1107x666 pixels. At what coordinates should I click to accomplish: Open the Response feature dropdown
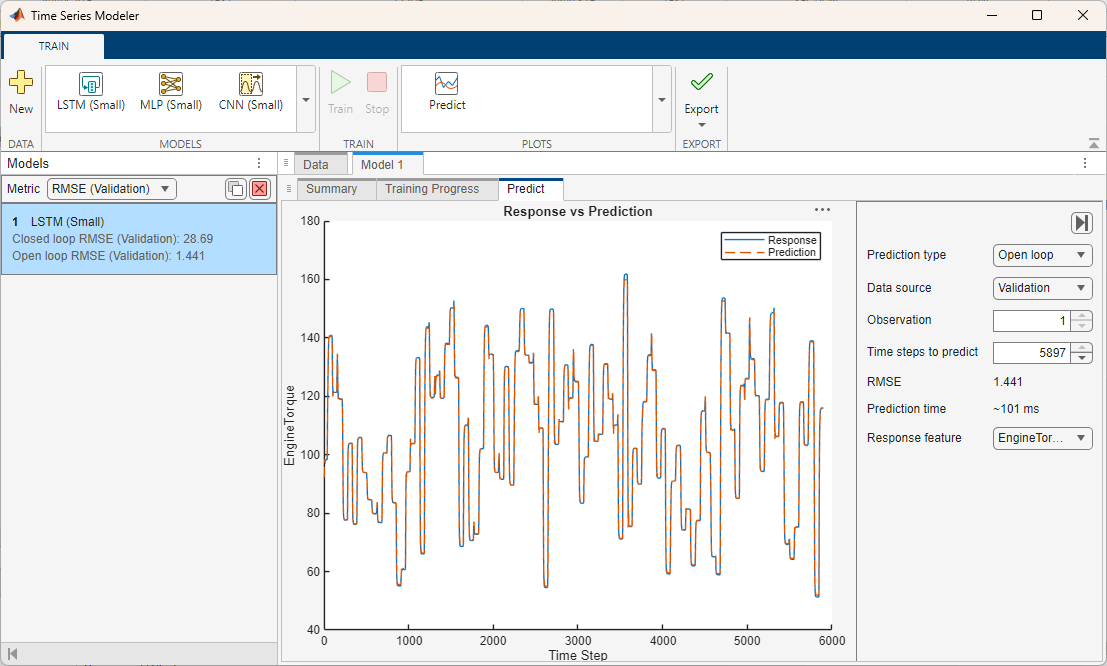(1042, 438)
